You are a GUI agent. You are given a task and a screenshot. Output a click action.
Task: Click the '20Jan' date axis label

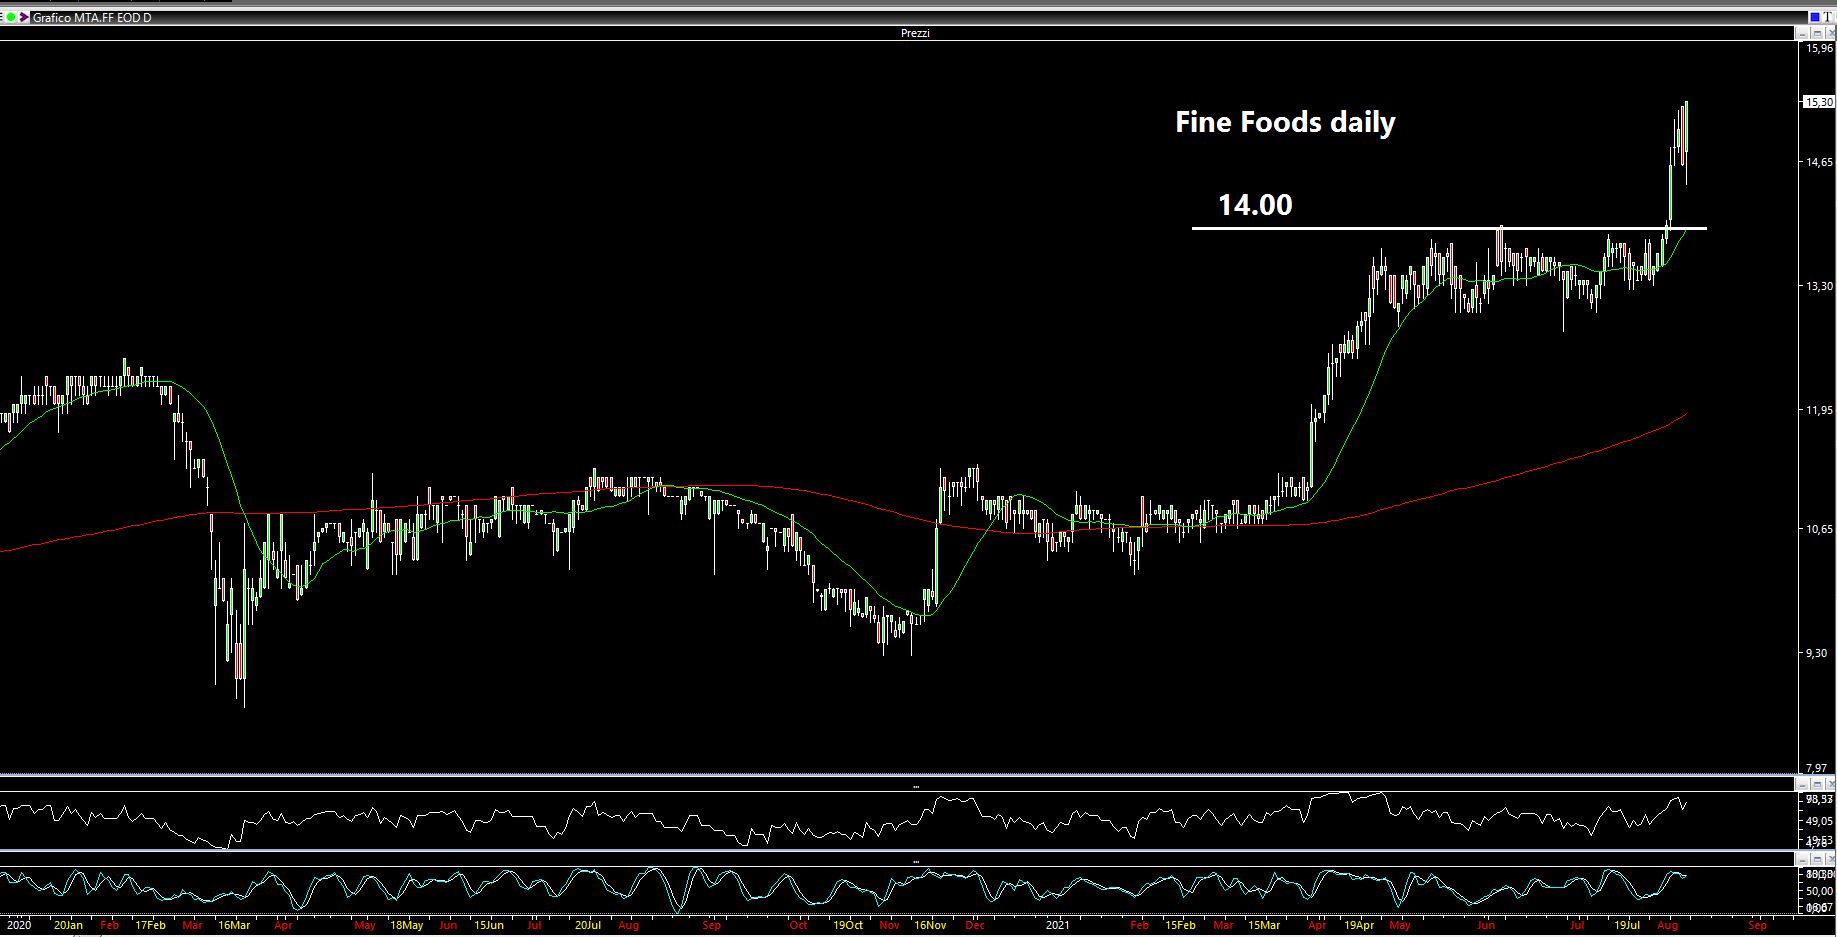(68, 925)
